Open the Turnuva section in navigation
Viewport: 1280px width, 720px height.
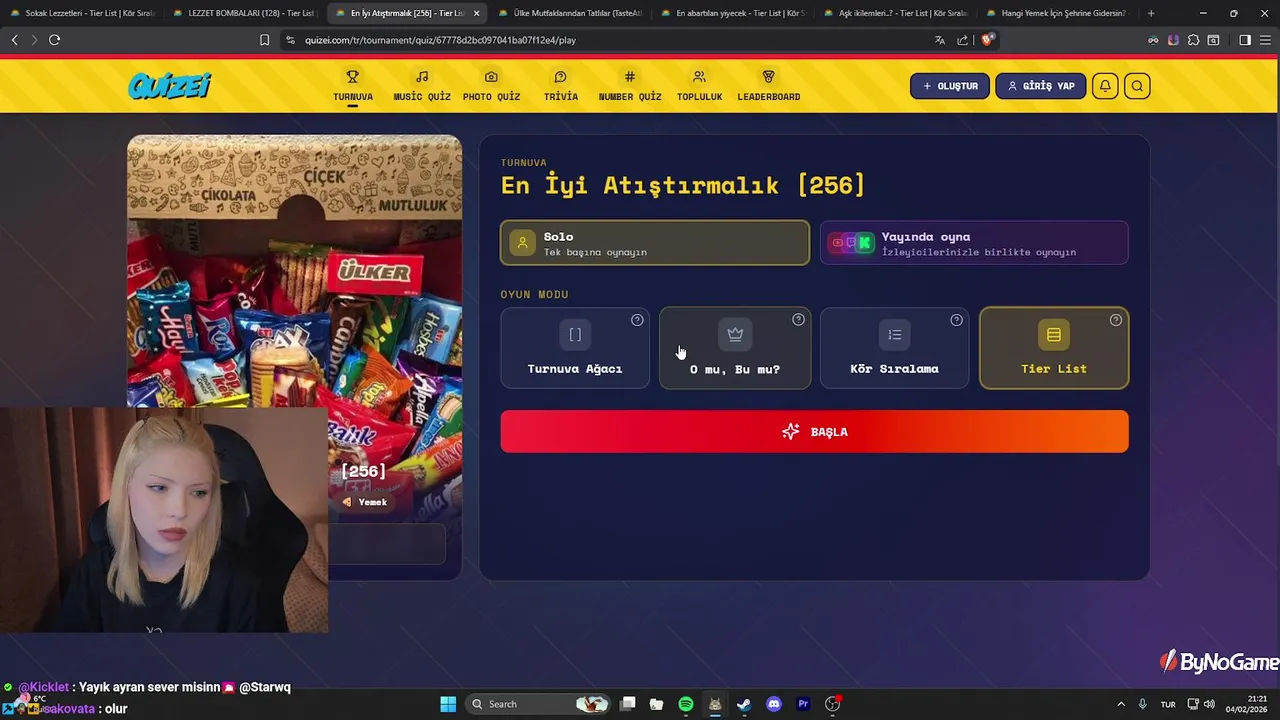pyautogui.click(x=353, y=86)
